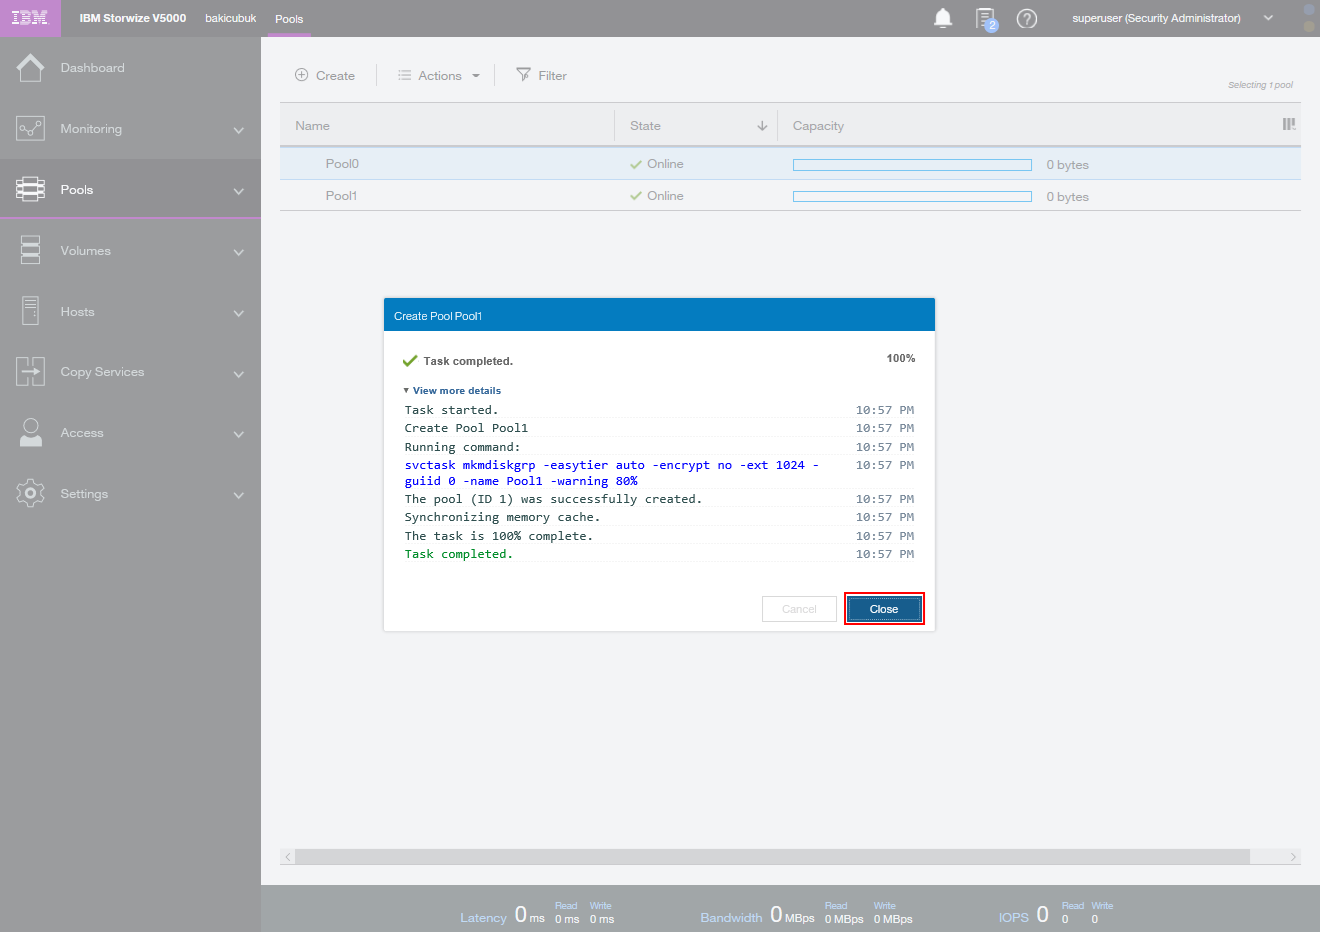Click the Create pool button

325,76
